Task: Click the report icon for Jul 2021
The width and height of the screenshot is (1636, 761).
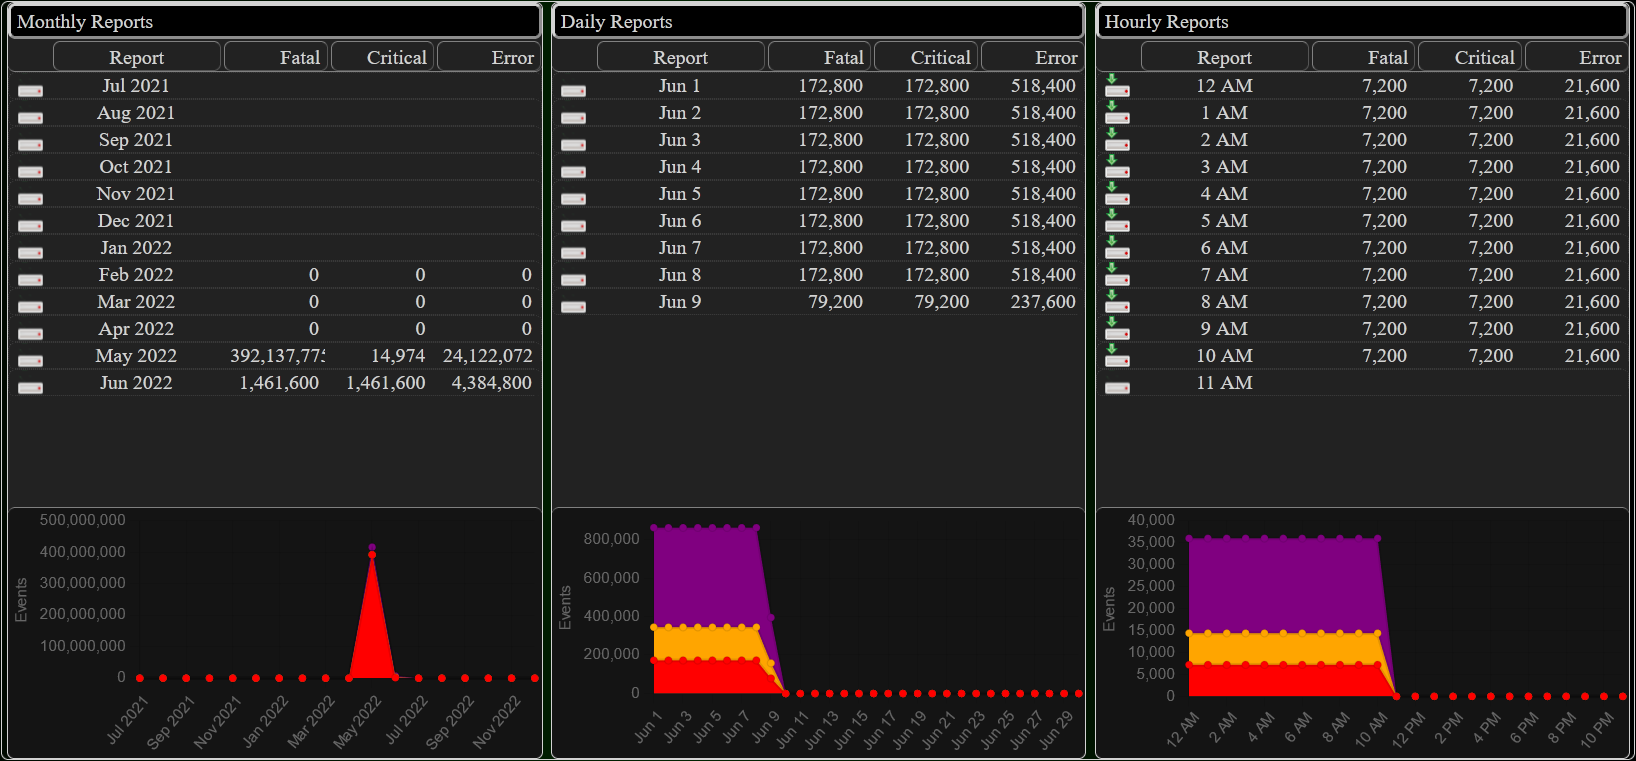Action: (31, 91)
